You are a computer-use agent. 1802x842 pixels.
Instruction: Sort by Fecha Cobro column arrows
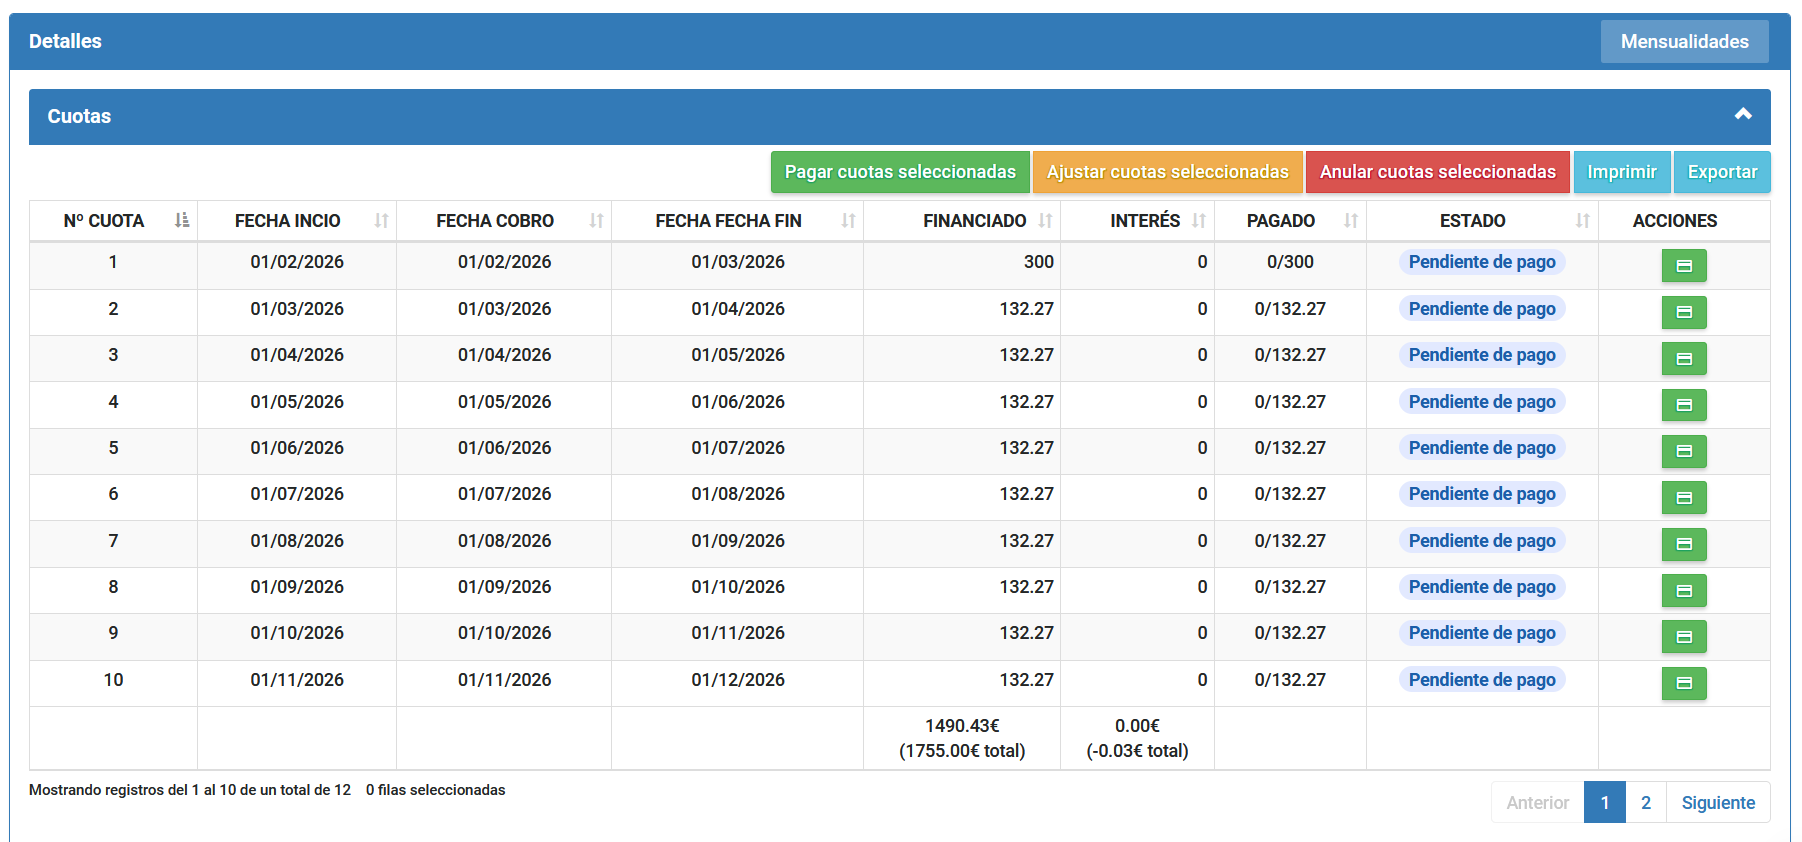pos(596,221)
